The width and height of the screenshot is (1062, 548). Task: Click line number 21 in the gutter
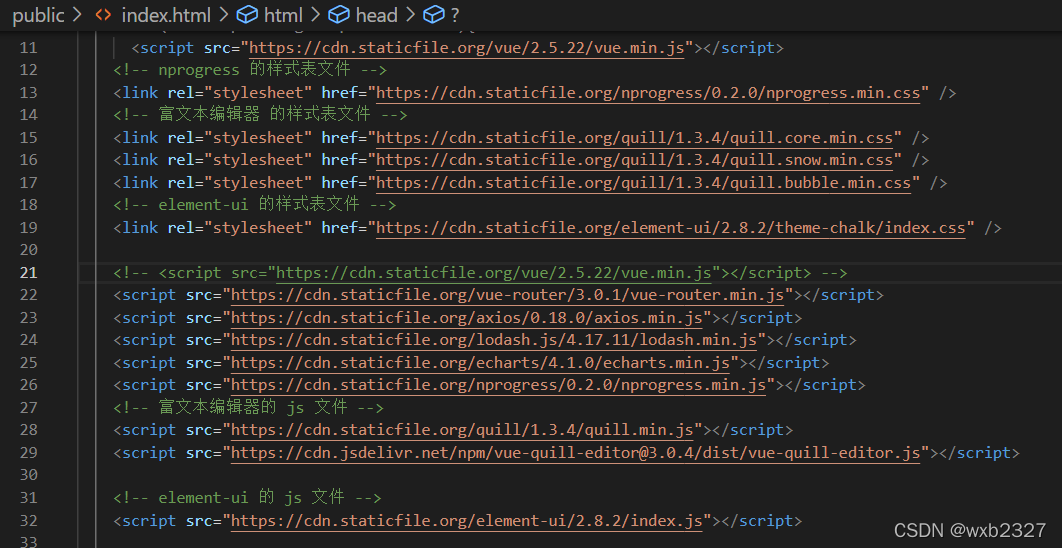pyautogui.click(x=28, y=272)
